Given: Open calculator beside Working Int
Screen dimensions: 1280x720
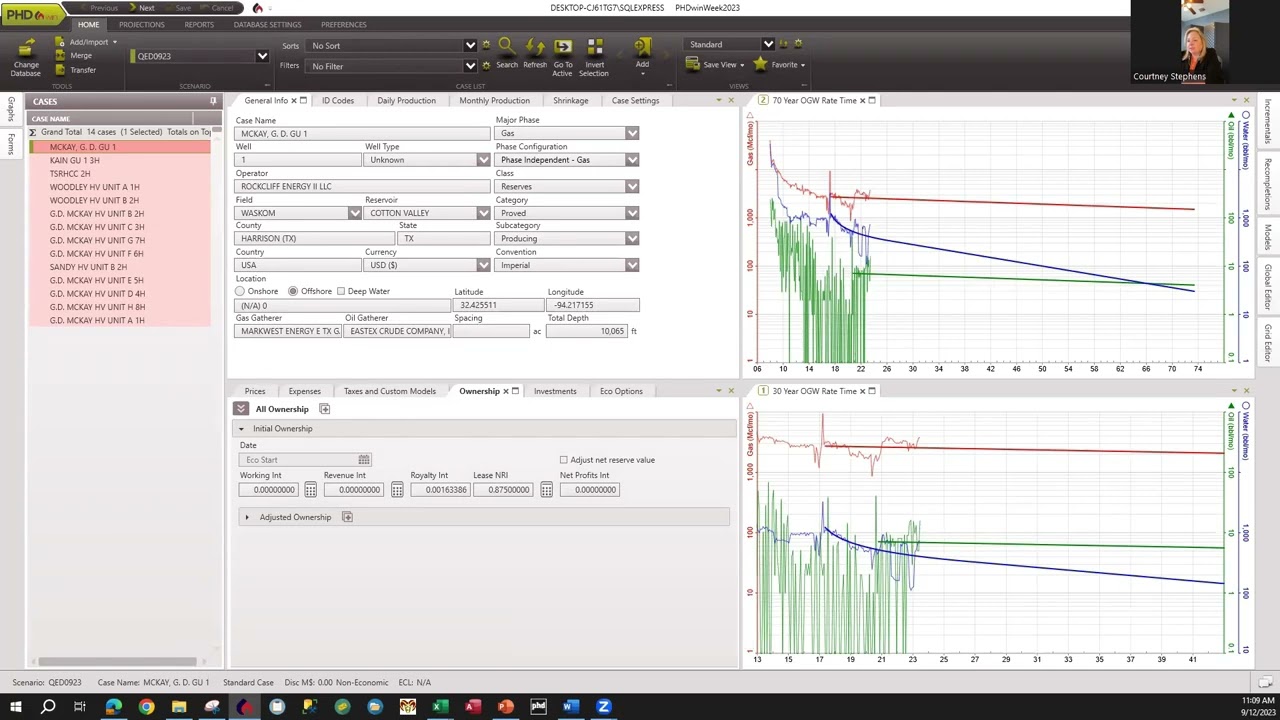Looking at the screenshot, I should [310, 490].
